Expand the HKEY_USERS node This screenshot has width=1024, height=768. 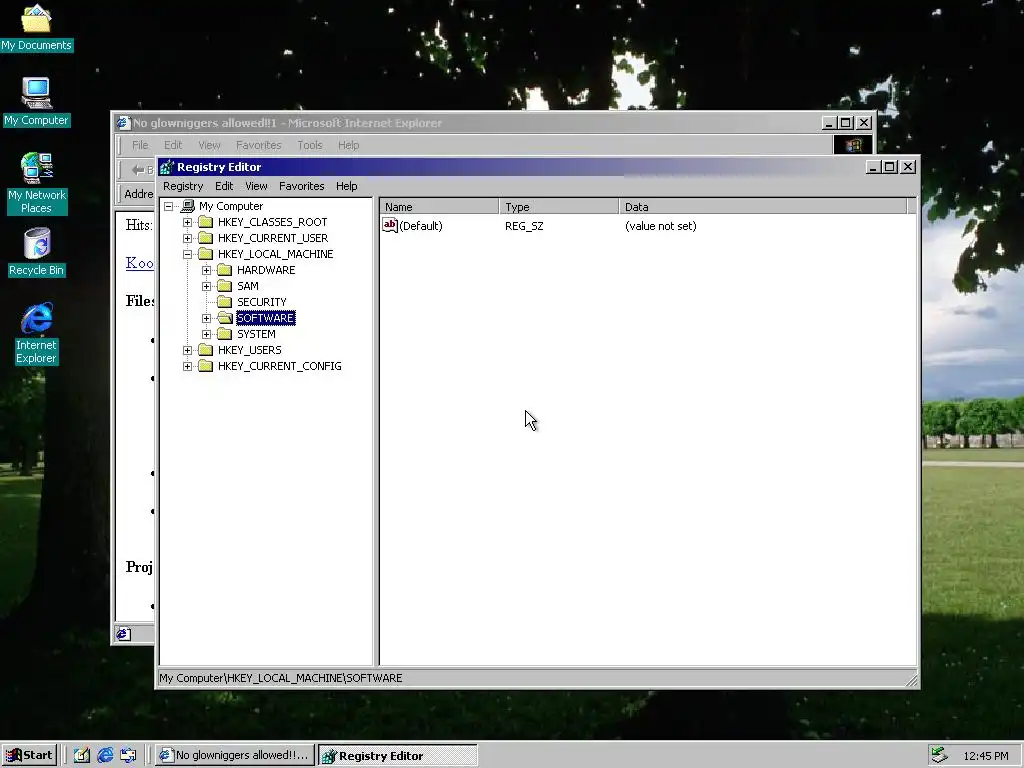[x=187, y=350]
